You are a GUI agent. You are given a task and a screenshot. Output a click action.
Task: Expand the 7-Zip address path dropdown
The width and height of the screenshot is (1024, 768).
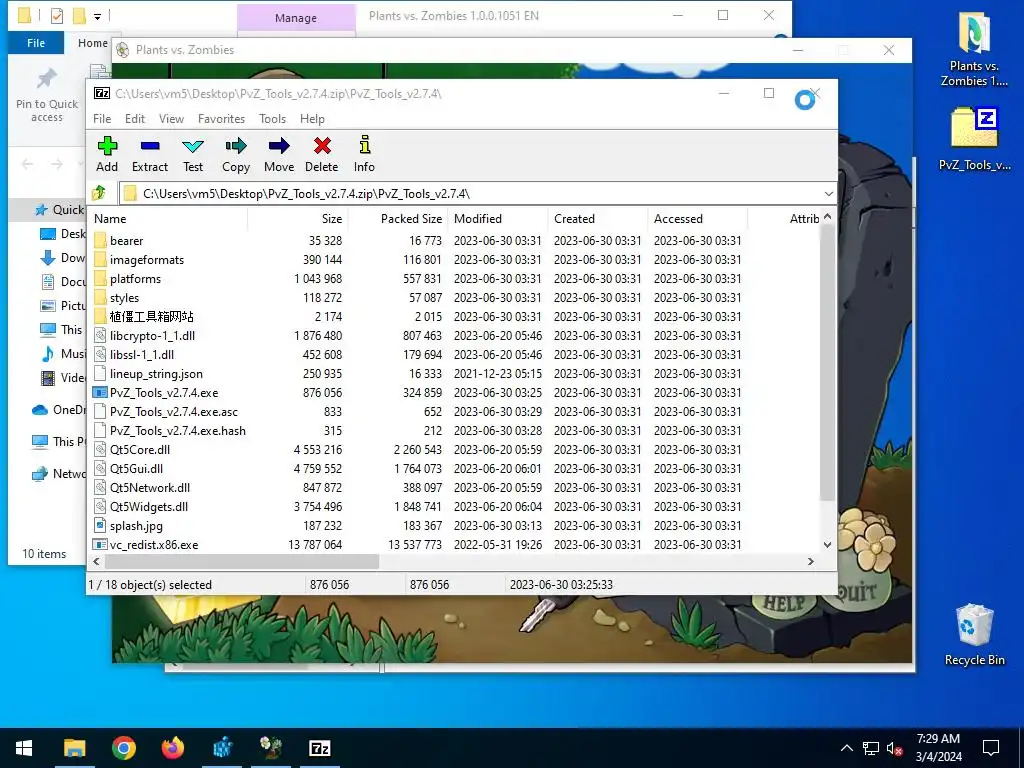(x=828, y=194)
